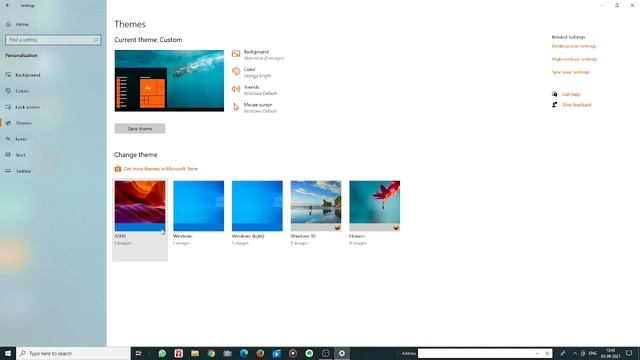Expand the taskbar Address bar dropdown
Screen dimensions: 640x360
[x=537, y=353]
